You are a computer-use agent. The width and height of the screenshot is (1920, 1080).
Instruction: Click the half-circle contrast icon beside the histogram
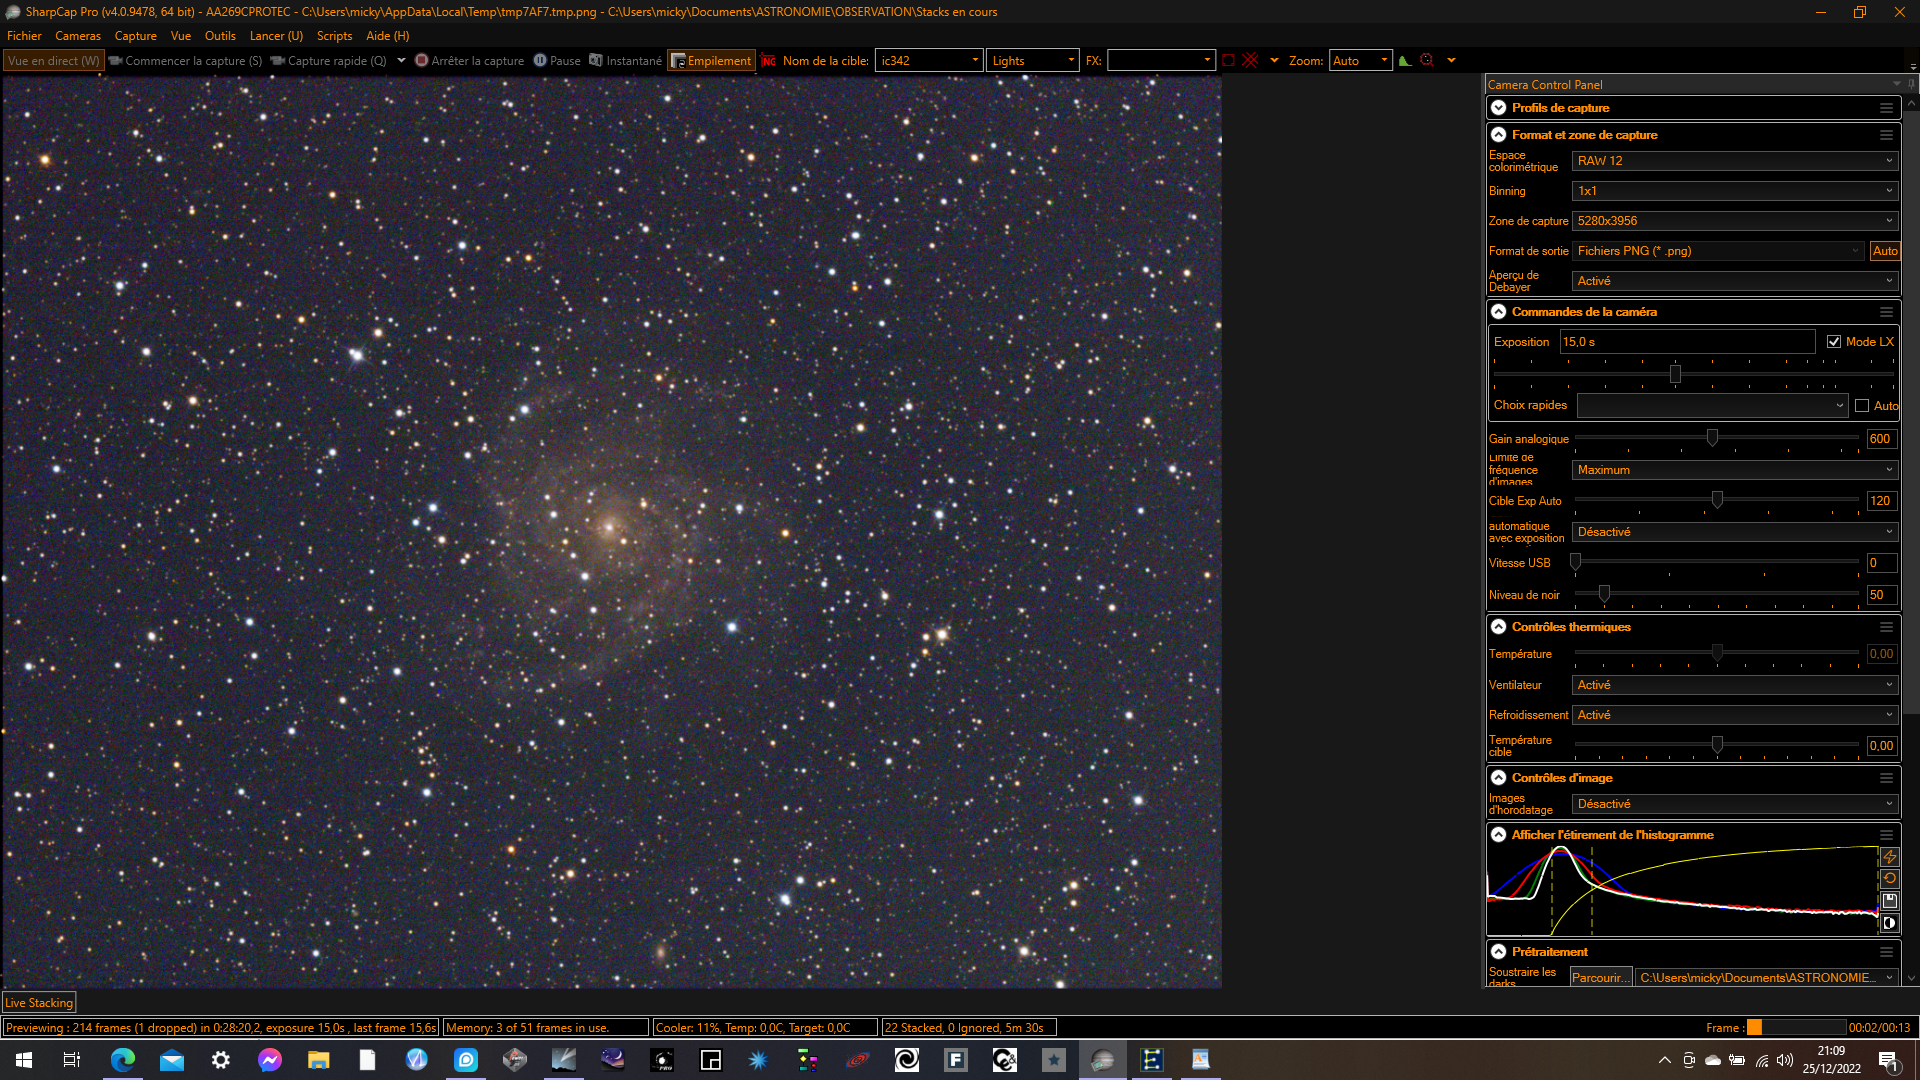(1889, 923)
